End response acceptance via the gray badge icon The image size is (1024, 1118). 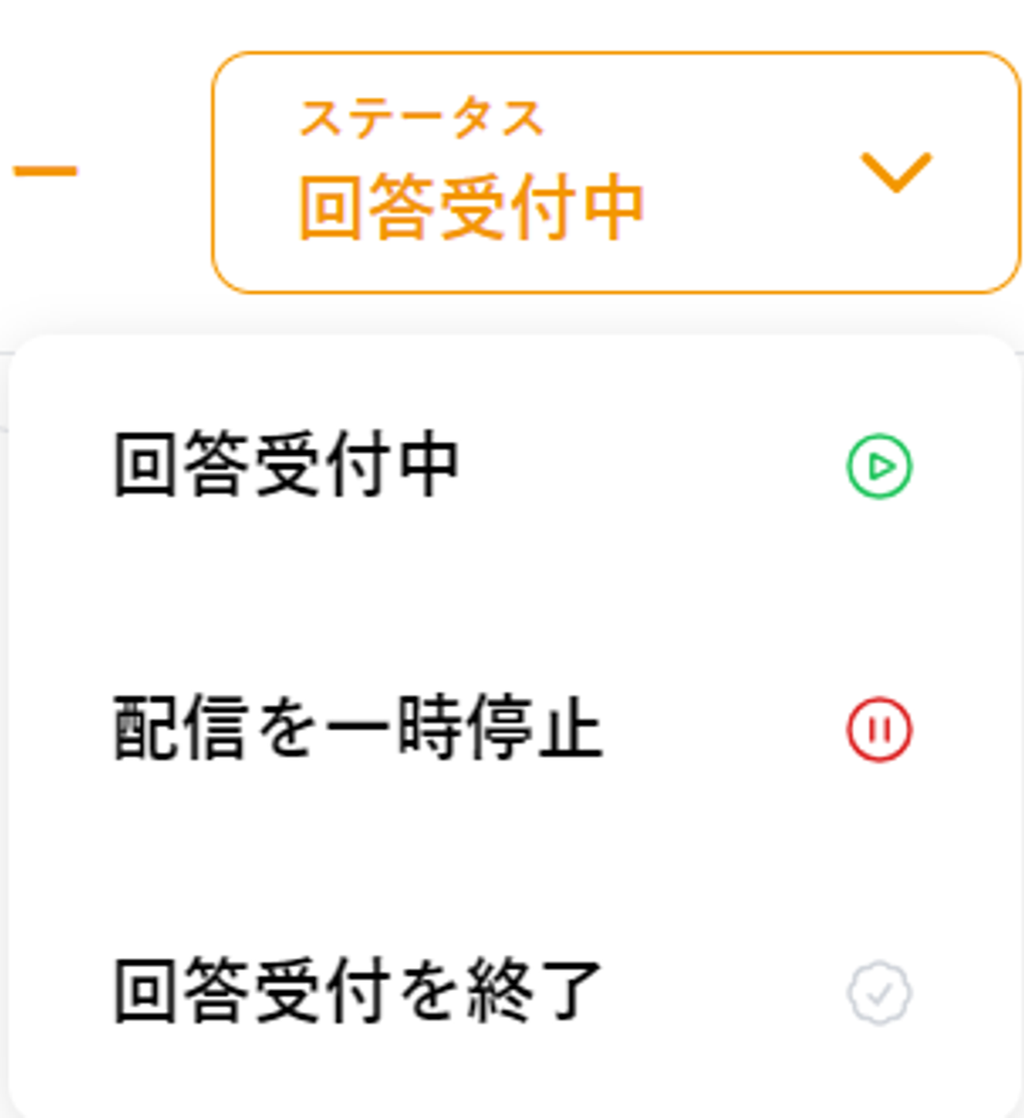pos(879,993)
